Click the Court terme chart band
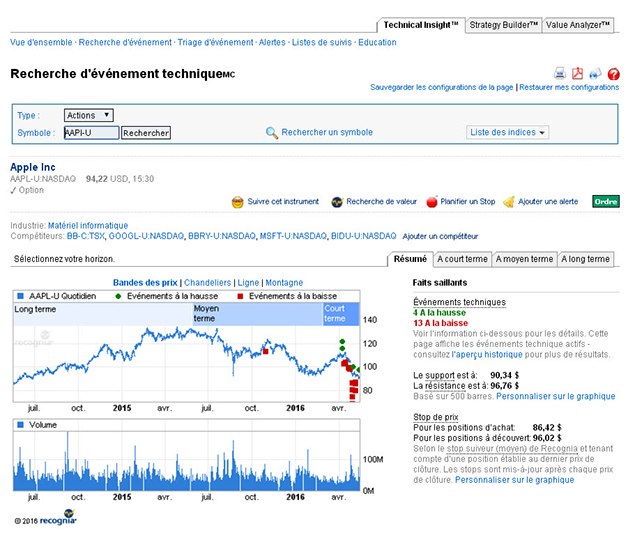635x533 pixels. tap(341, 314)
